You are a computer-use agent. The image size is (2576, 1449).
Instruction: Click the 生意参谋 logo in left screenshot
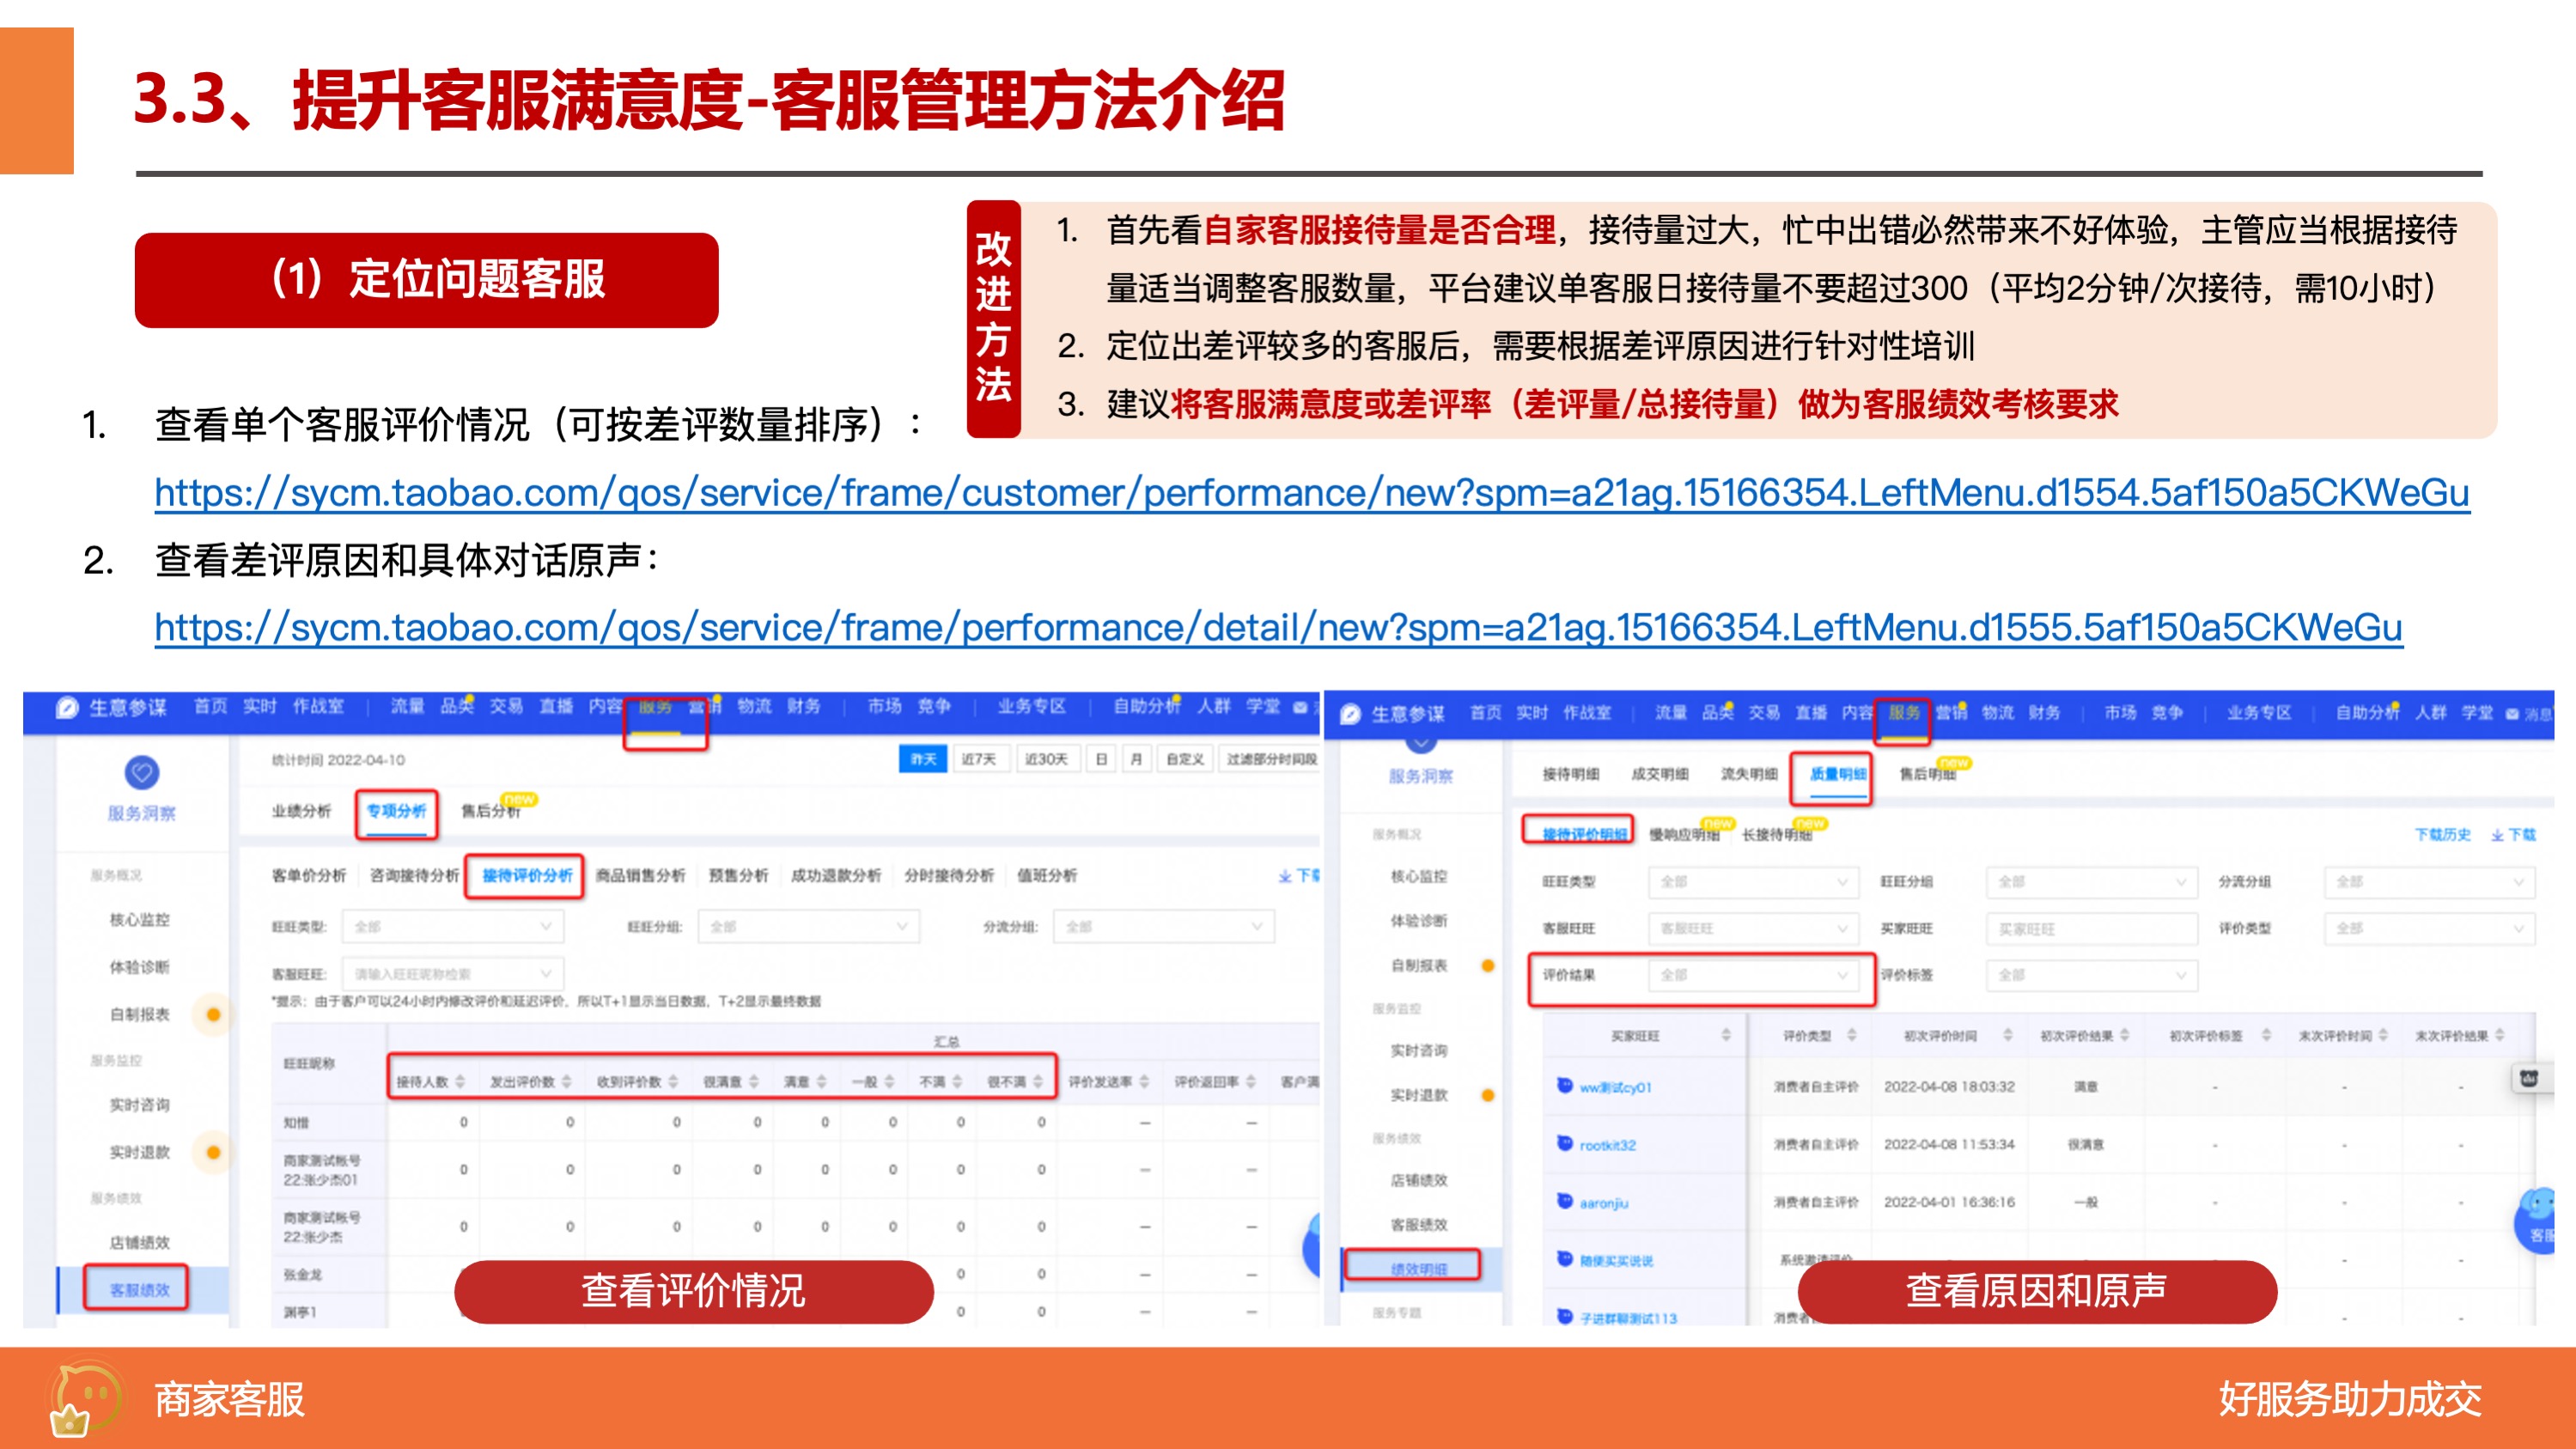tap(67, 708)
